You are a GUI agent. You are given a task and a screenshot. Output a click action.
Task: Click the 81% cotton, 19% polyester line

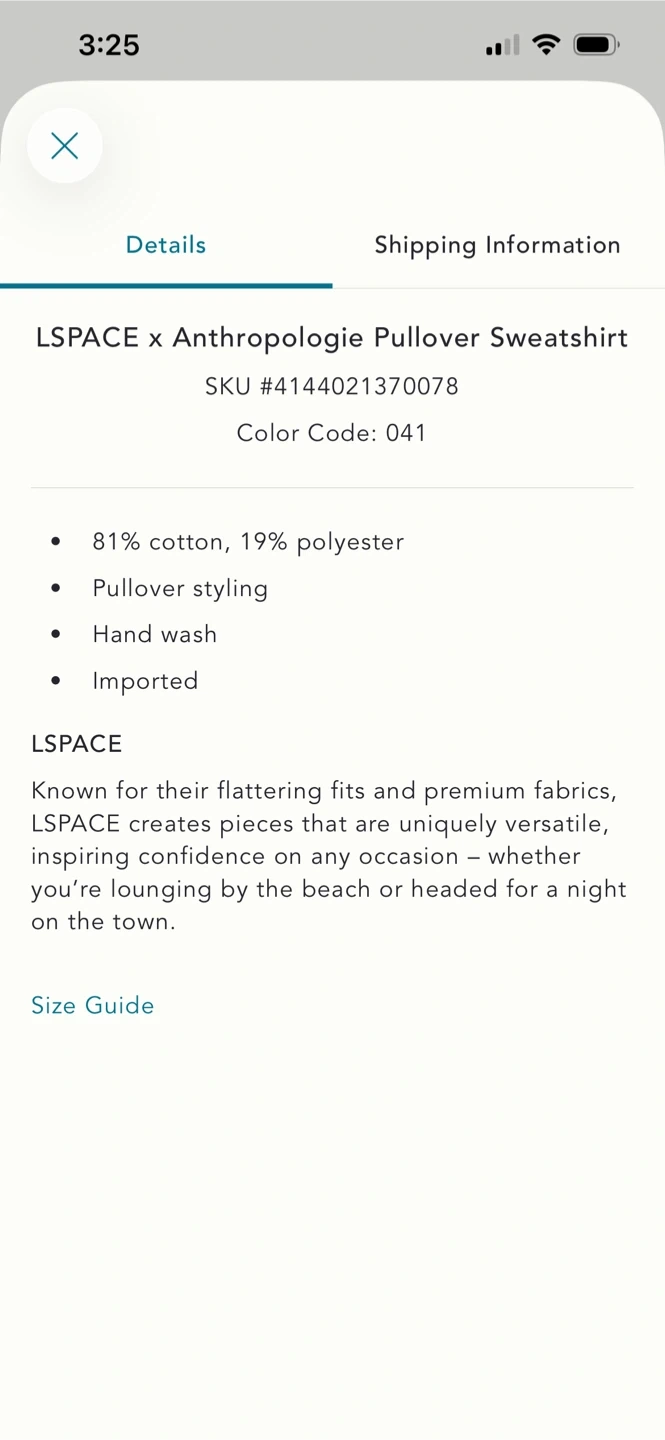tap(248, 542)
